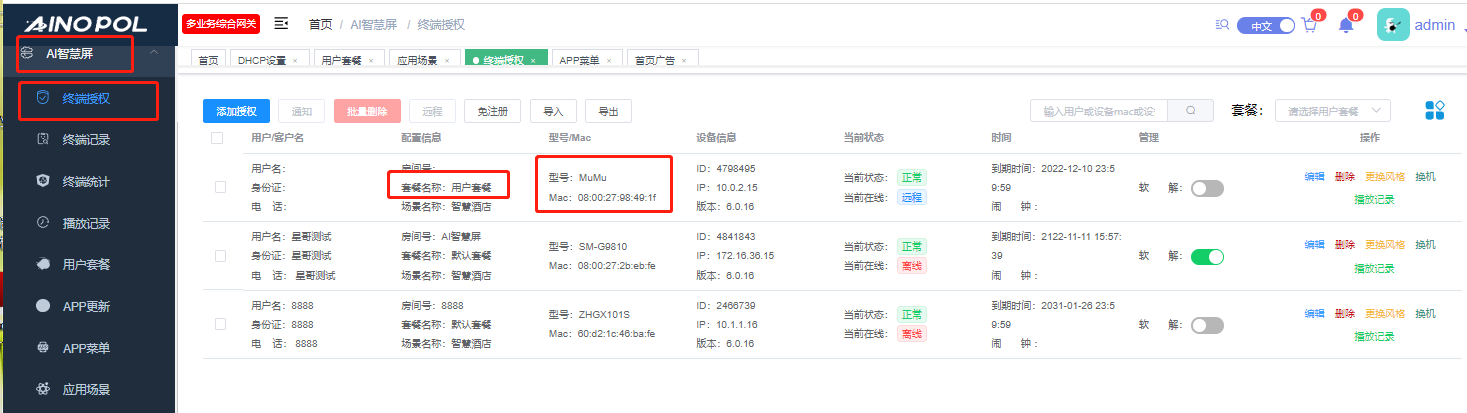
Task: Open the notification bell icon
Action: click(x=1345, y=26)
